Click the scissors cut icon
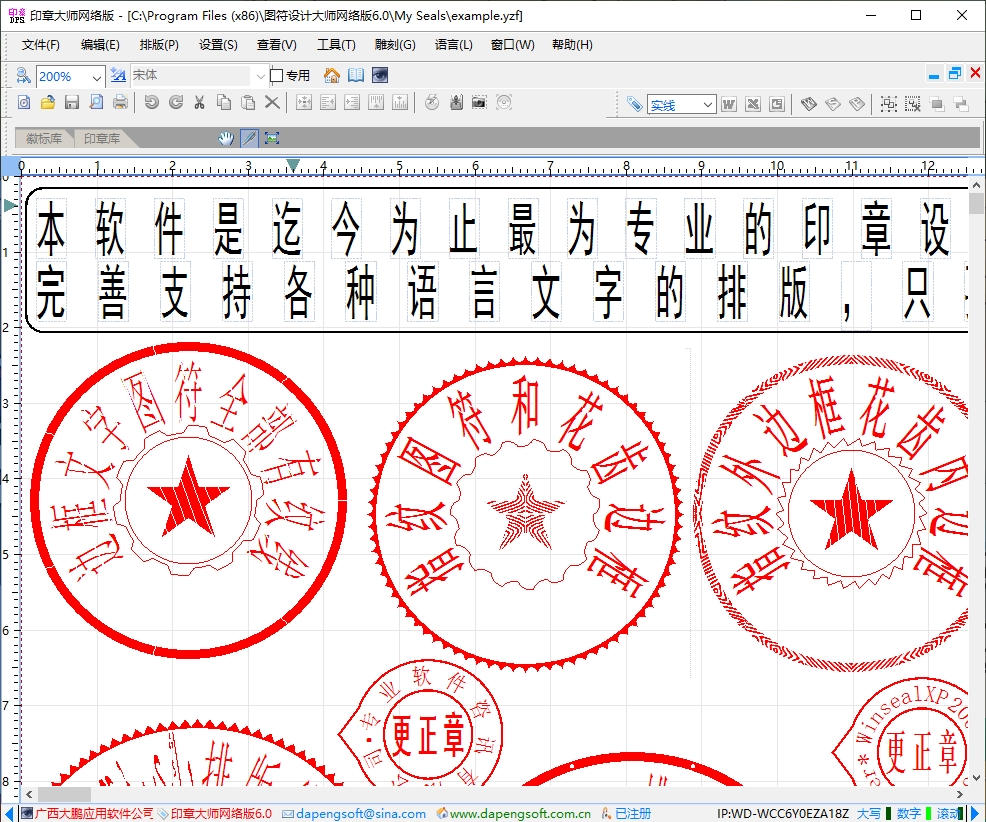Screen dimensions: 986x822 click(199, 102)
